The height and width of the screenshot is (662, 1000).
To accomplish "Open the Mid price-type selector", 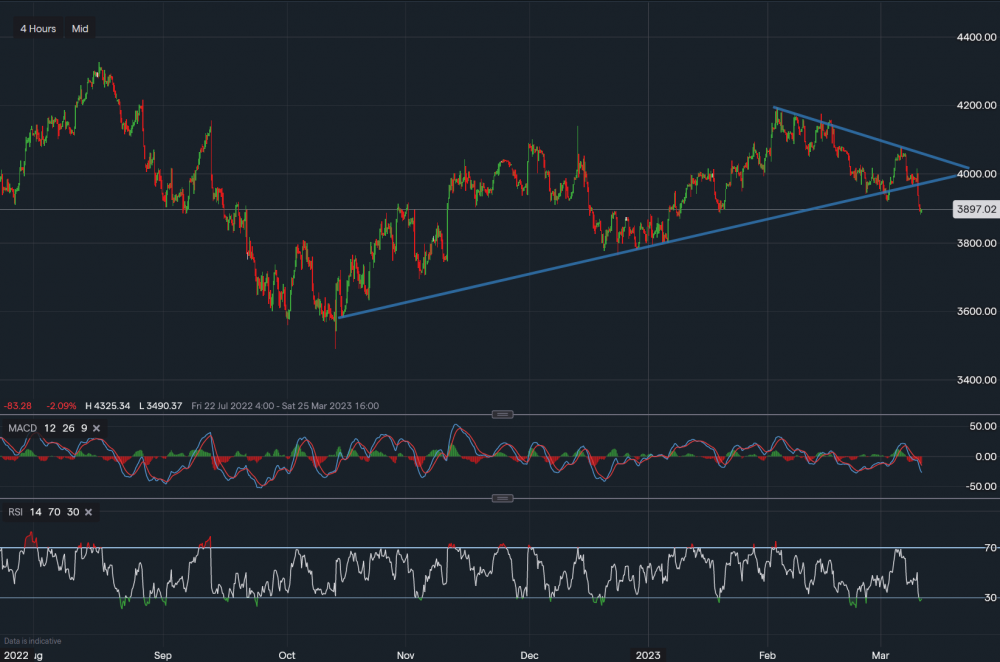I will 79,28.
